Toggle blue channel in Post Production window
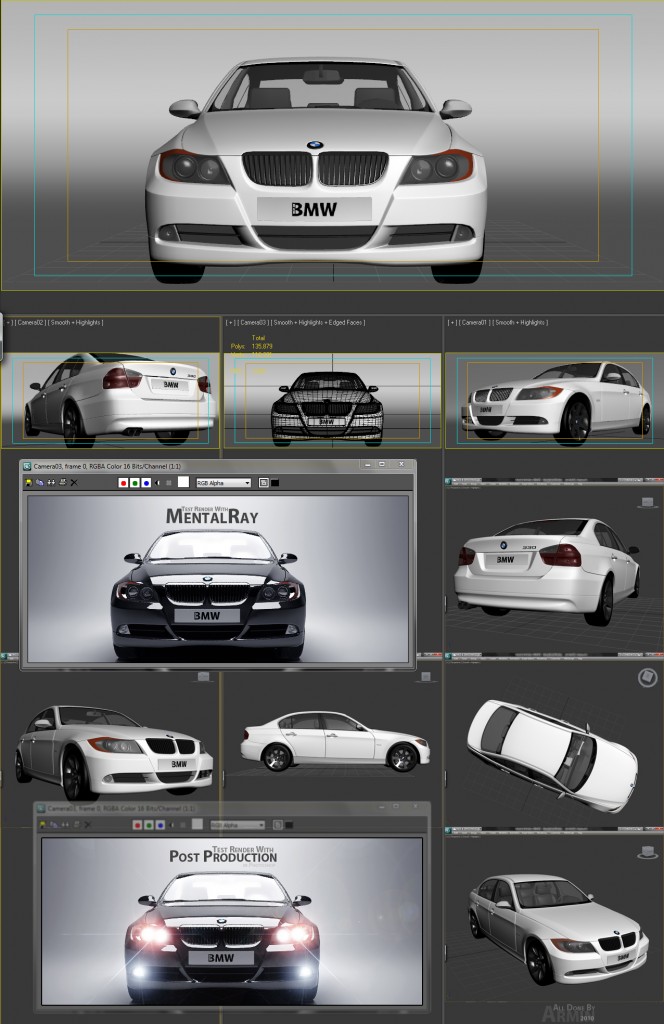The image size is (664, 1024). coord(161,825)
